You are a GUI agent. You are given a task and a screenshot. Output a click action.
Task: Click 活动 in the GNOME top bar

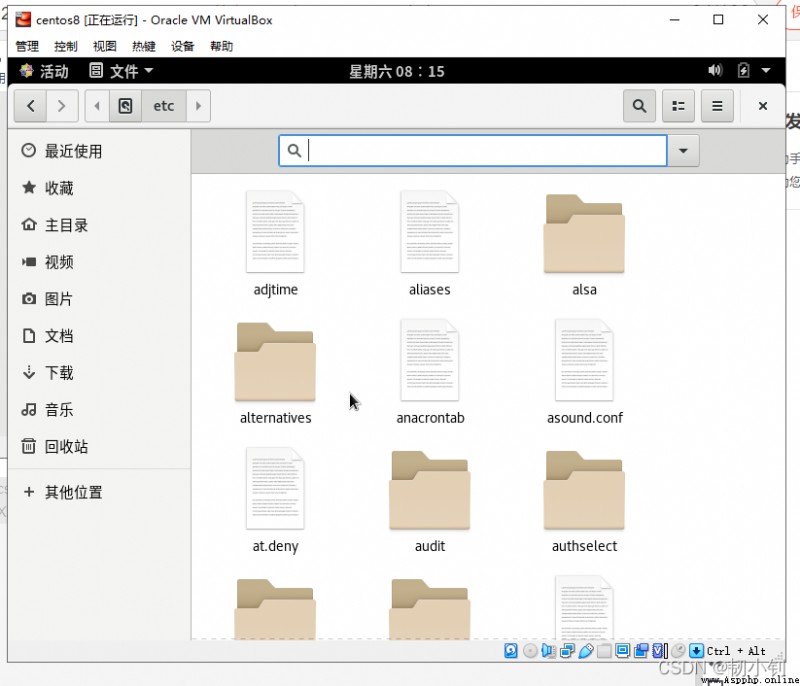point(44,71)
